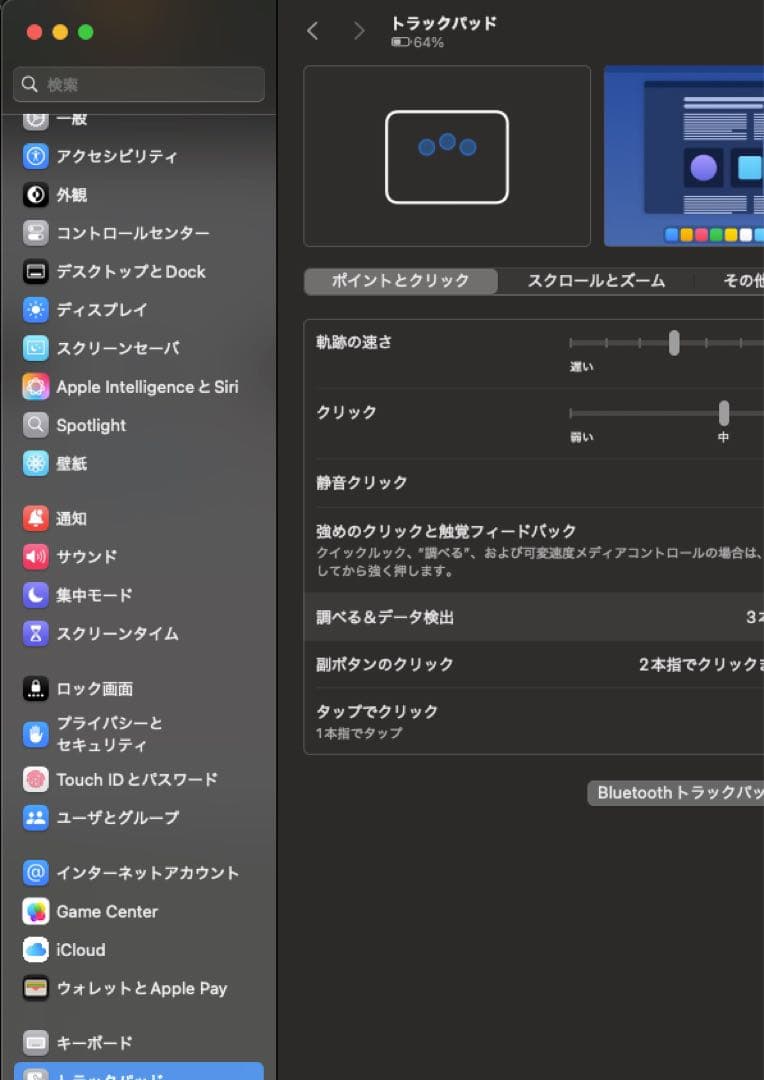Click the desktop preview thumbnail
The height and width of the screenshot is (1080, 764).
click(684, 156)
